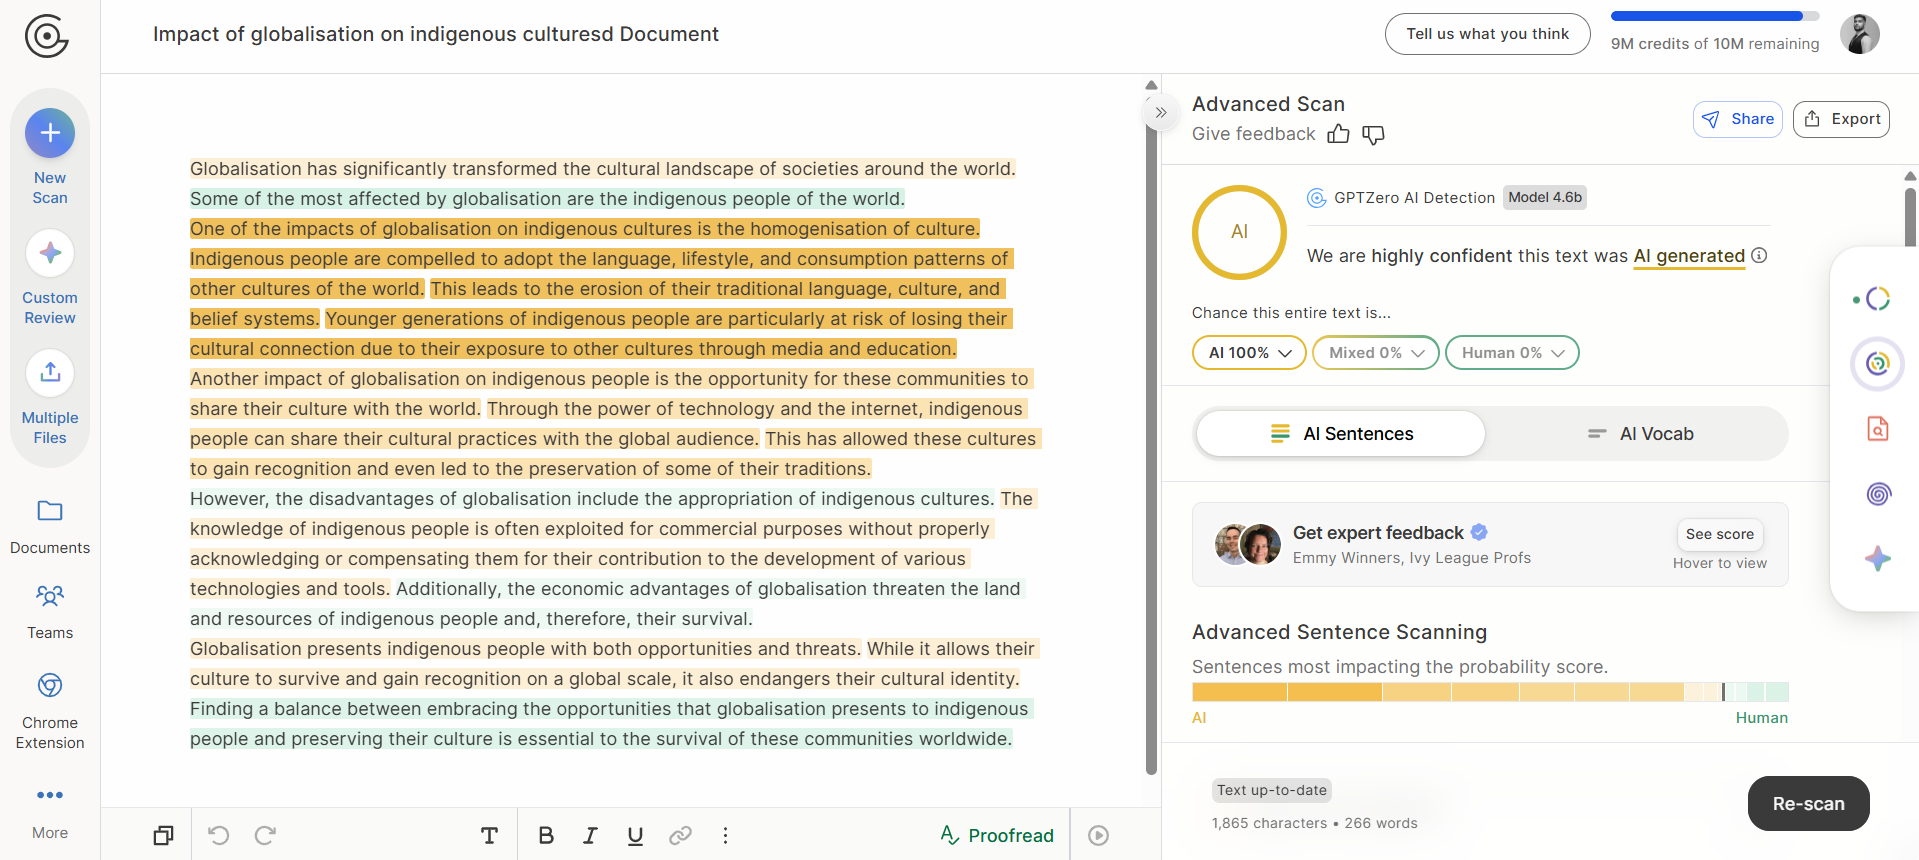The width and height of the screenshot is (1919, 860).
Task: Undo the last edit
Action: [219, 835]
